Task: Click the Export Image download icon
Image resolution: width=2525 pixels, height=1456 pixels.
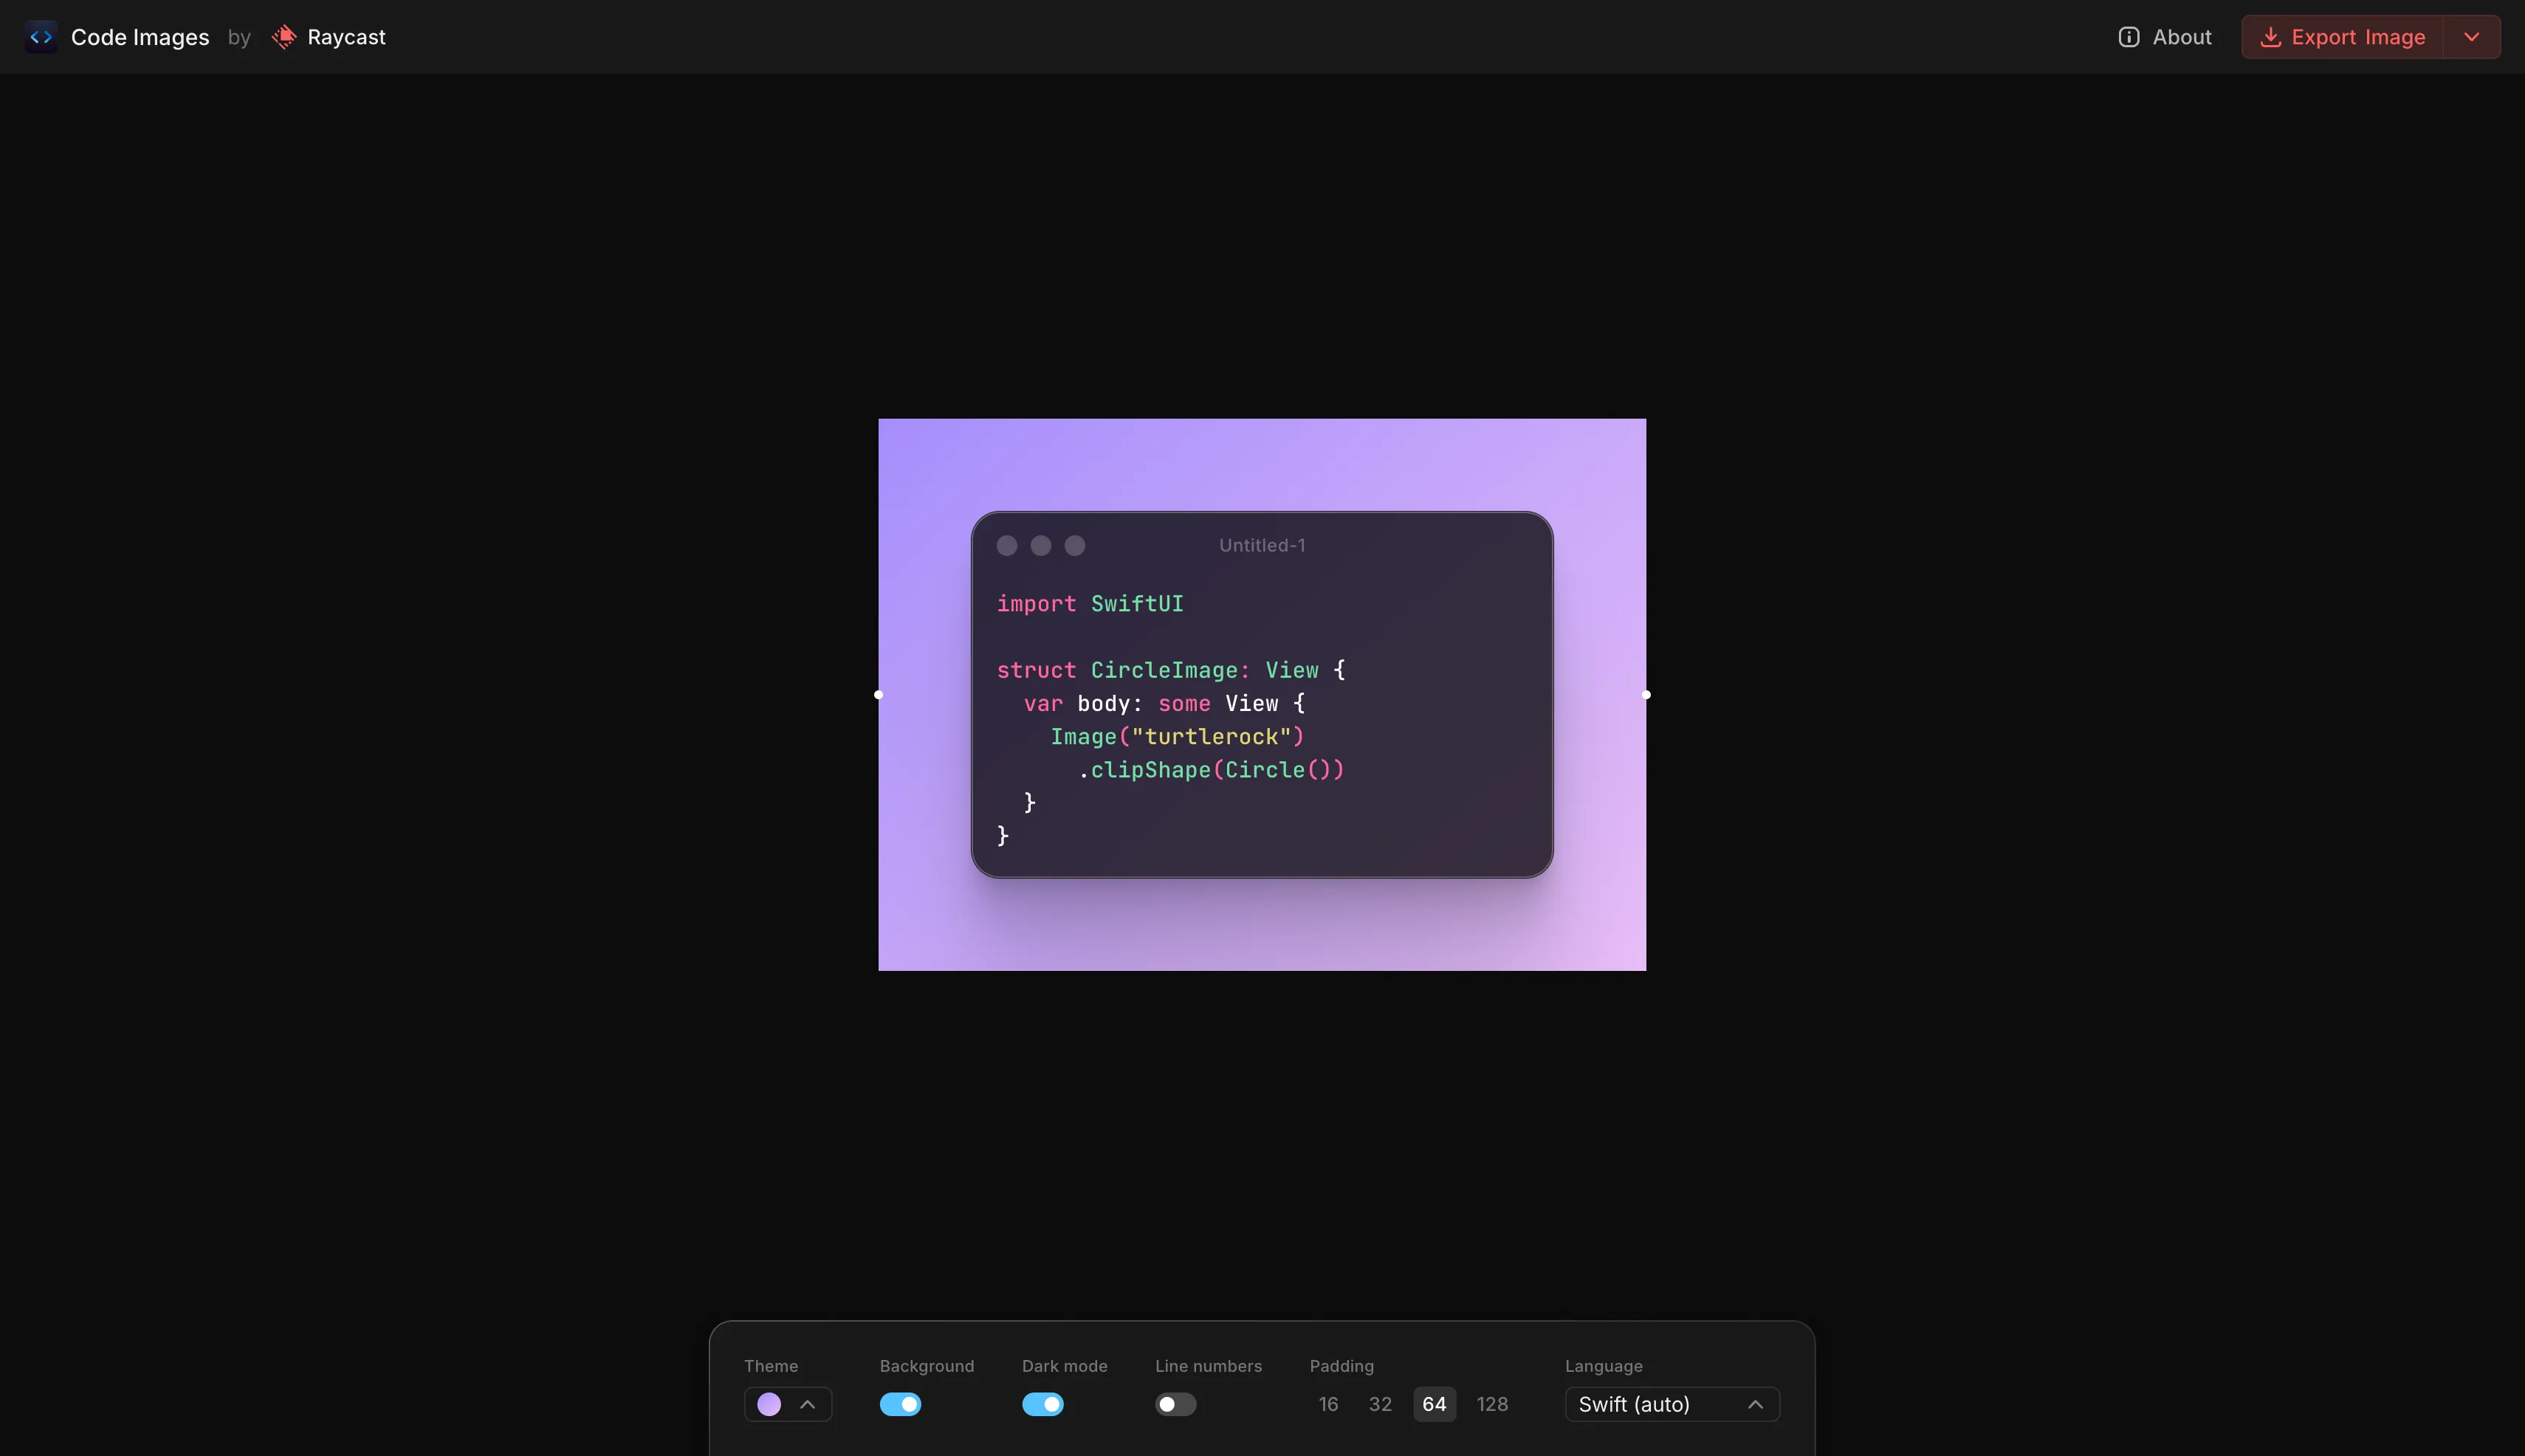Action: [2270, 37]
